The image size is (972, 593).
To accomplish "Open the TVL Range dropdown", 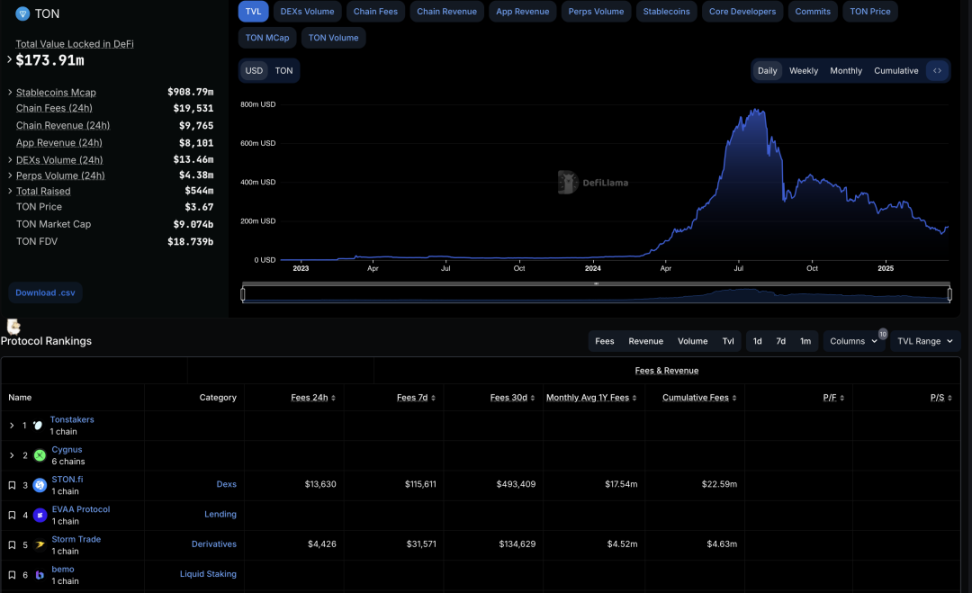I will 925,341.
